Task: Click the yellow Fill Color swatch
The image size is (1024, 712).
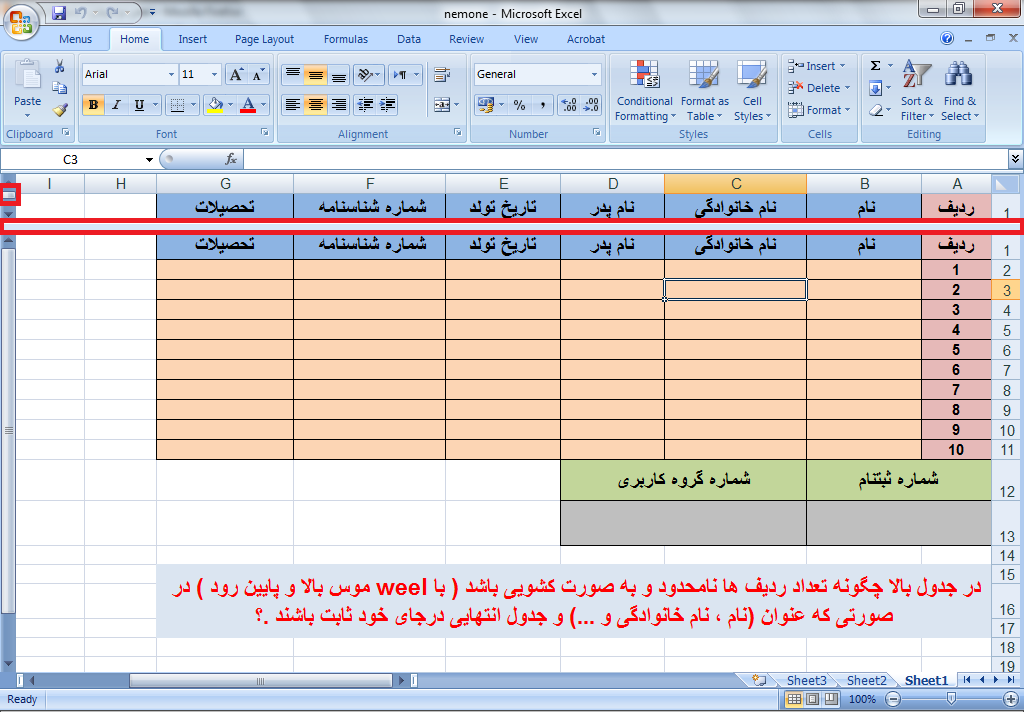Action: point(214,105)
